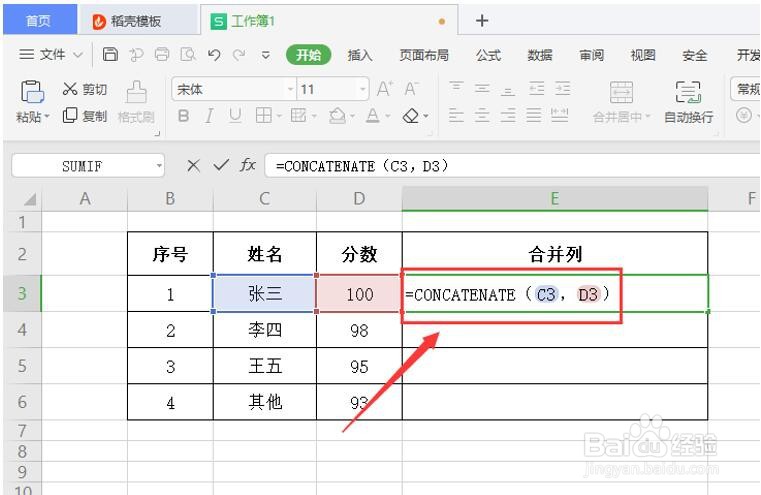Click the Save icon in quick toolbar

(x=110, y=54)
